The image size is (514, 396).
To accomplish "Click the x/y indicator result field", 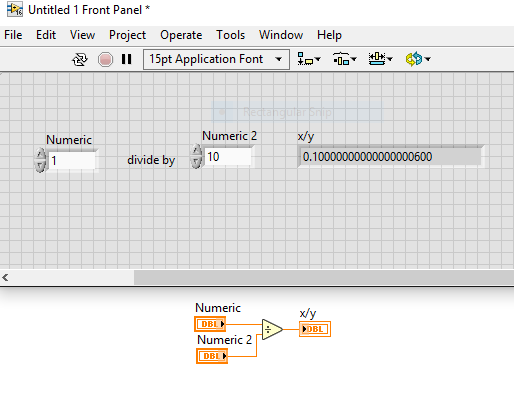I will pyautogui.click(x=390, y=157).
